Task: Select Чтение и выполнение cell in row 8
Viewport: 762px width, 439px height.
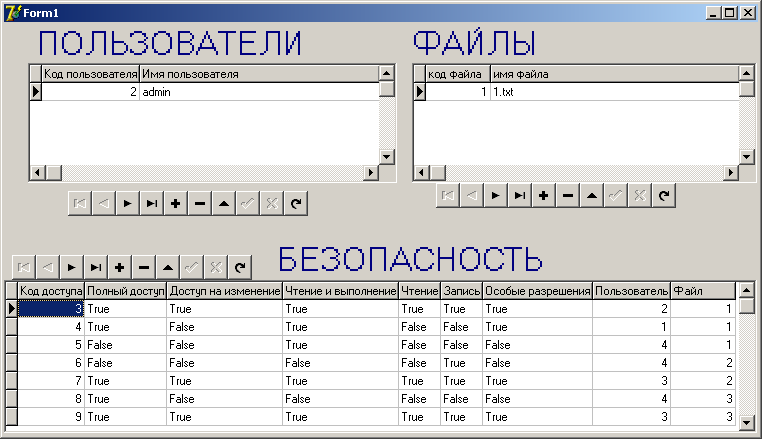Action: pyautogui.click(x=341, y=399)
